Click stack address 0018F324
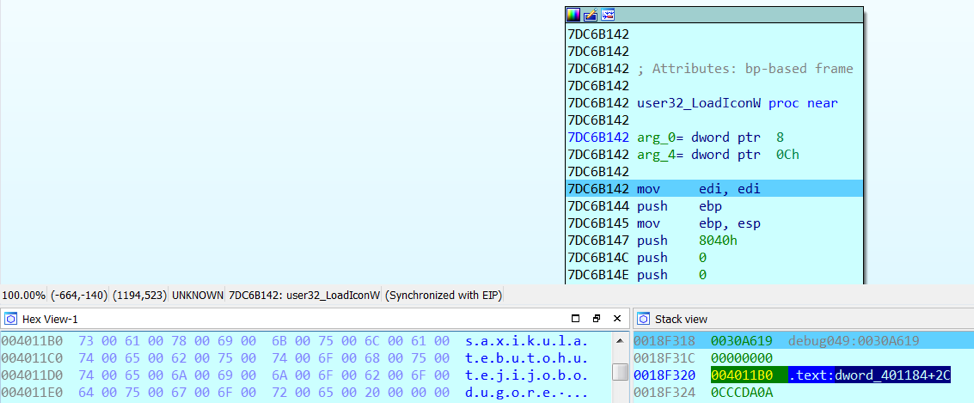 pos(665,392)
